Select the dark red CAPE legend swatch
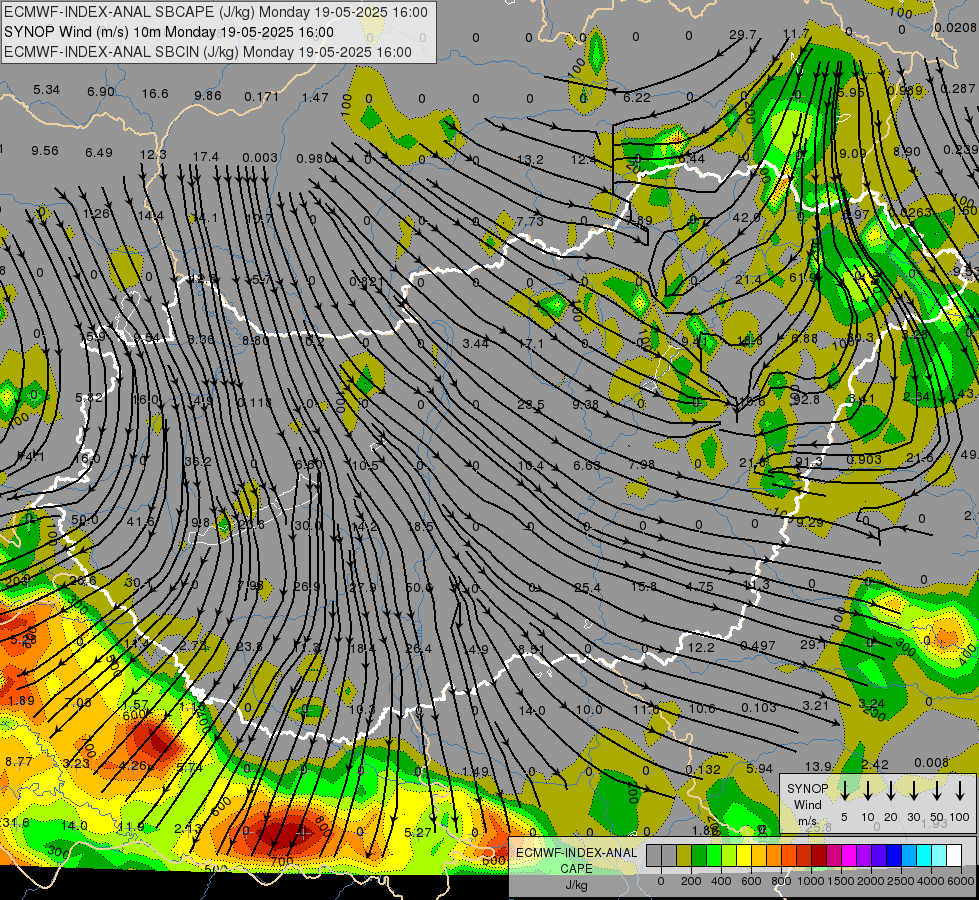 (819, 855)
